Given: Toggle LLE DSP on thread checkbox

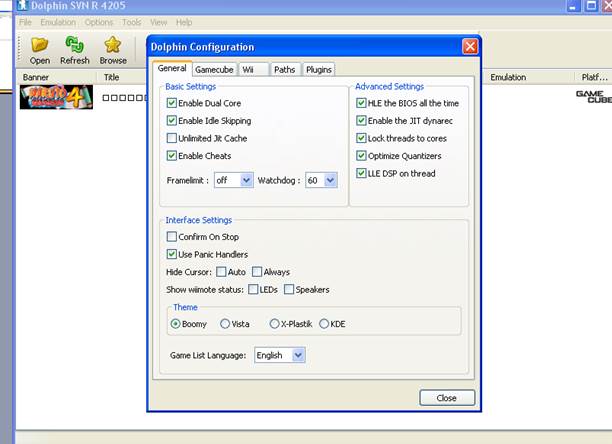Looking at the screenshot, I should tap(361, 173).
